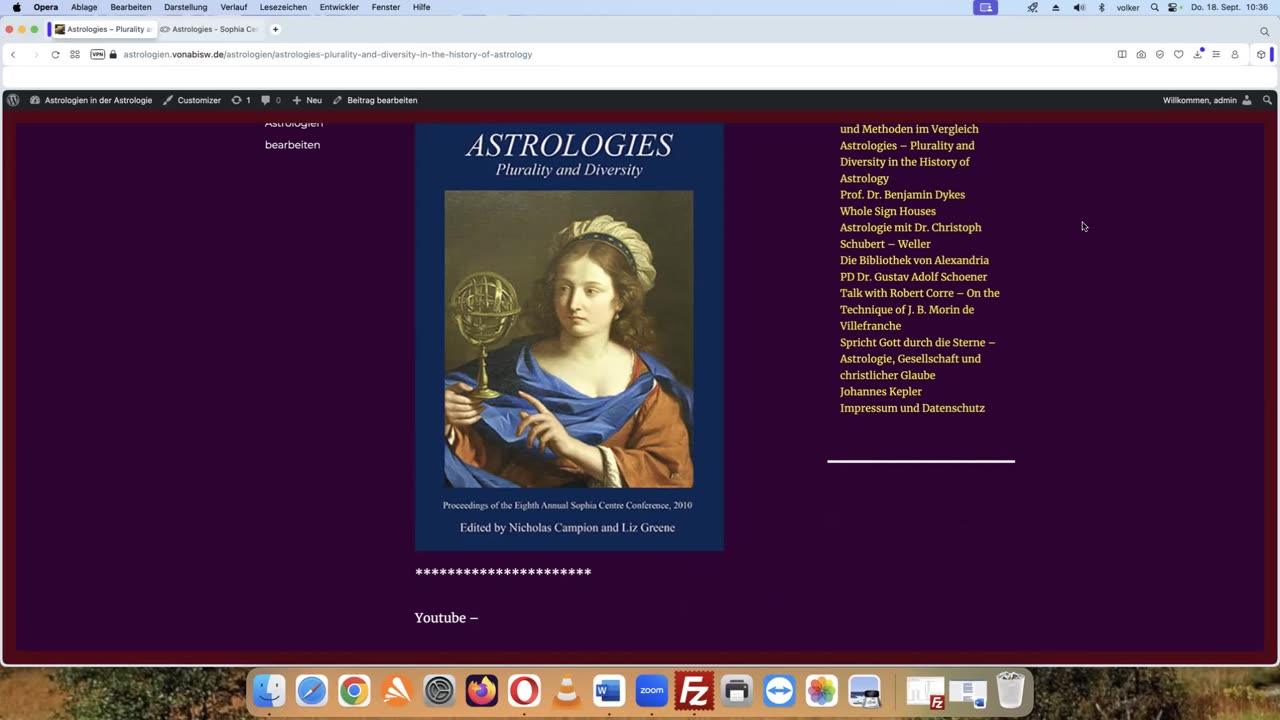Screen dimensions: 1280x720
Task: Open the Darstellung menu
Action: point(186,7)
